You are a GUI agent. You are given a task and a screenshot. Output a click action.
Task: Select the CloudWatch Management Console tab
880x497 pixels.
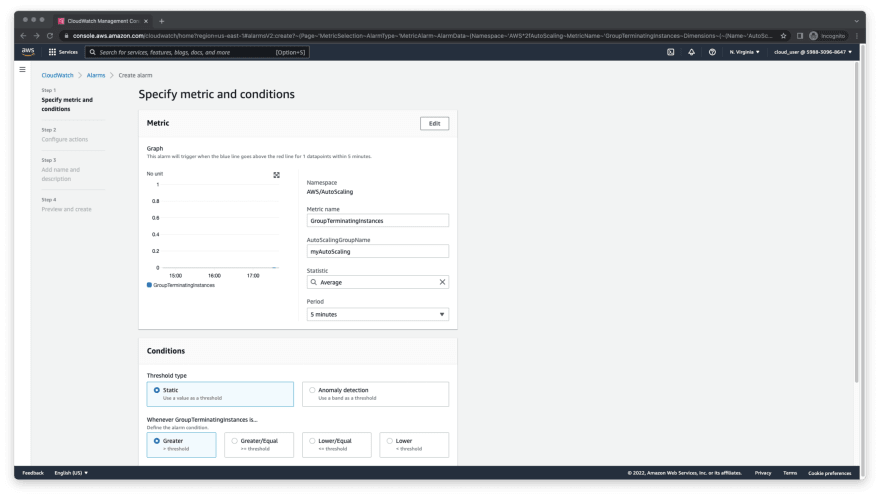(x=103, y=21)
